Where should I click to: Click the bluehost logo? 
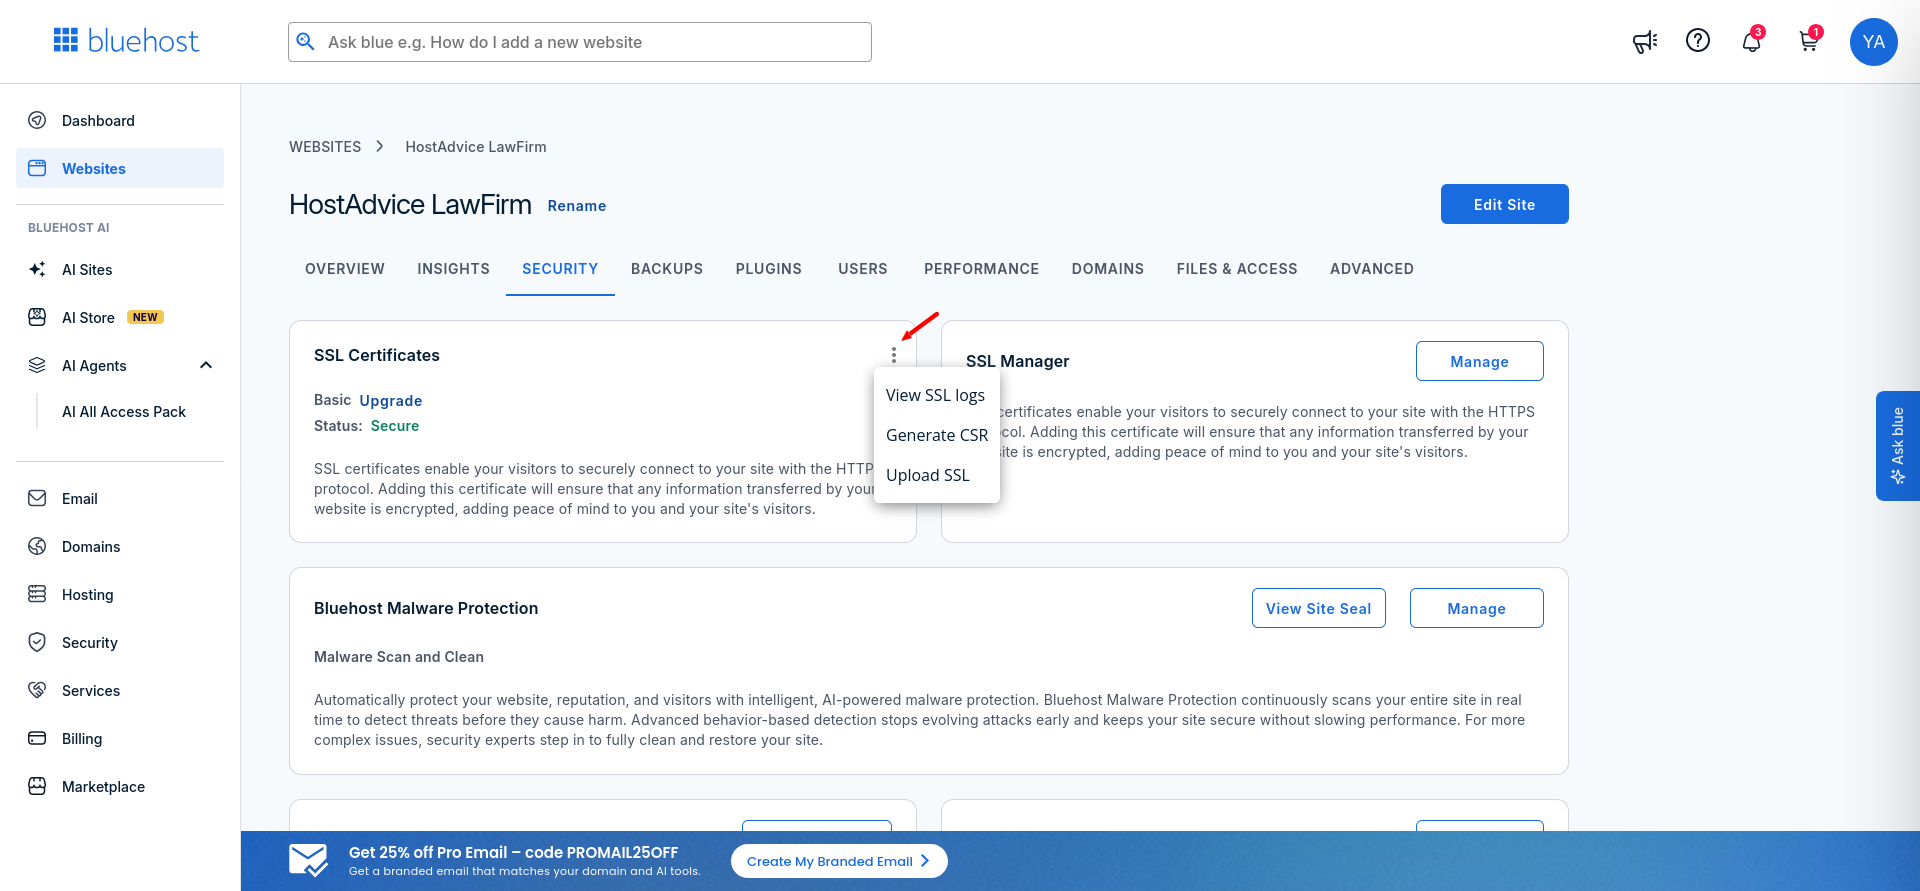126,41
